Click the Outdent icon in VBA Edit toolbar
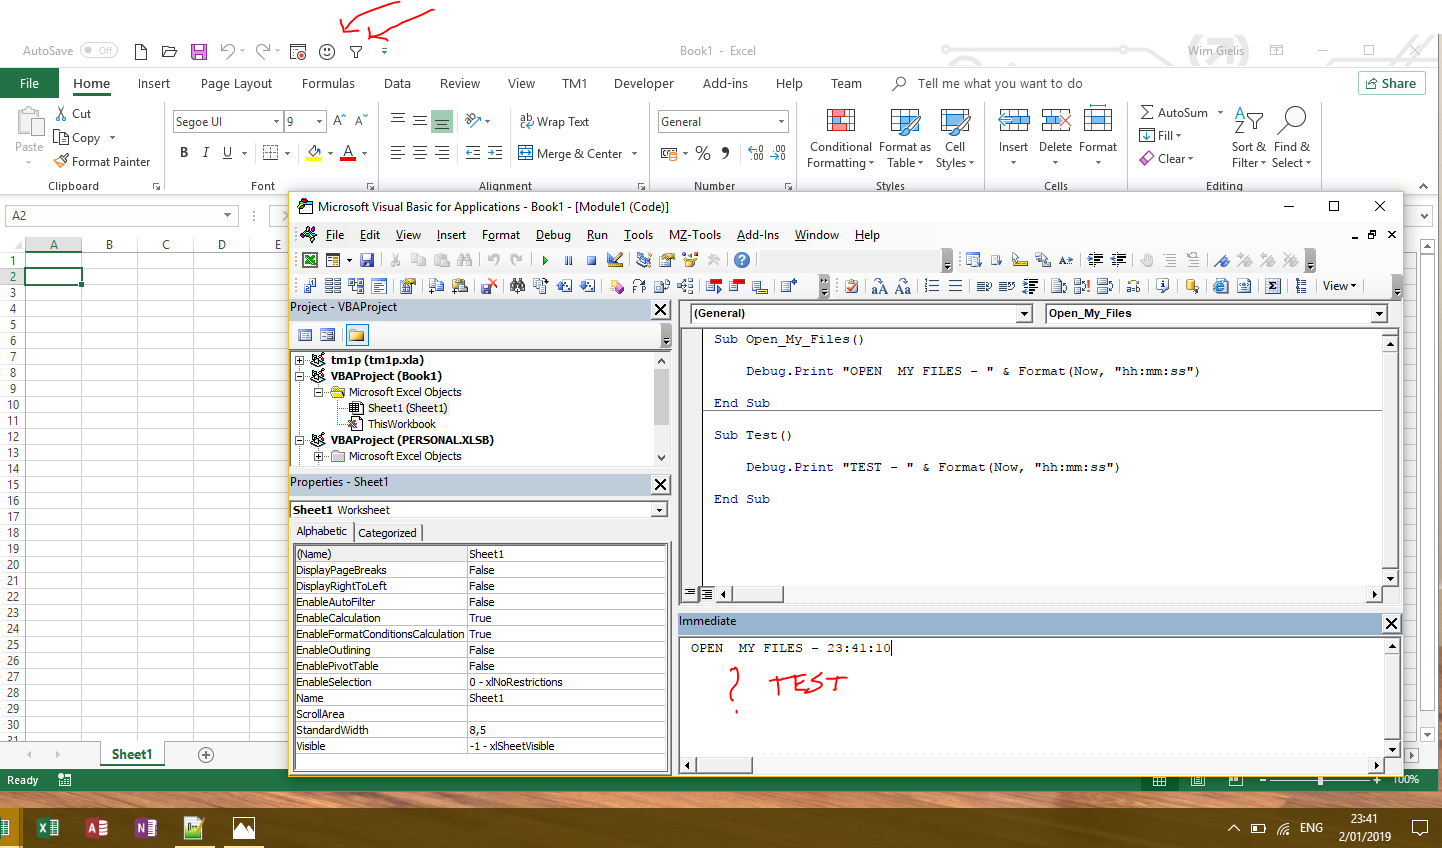Image resolution: width=1442 pixels, height=848 pixels. point(1118,260)
